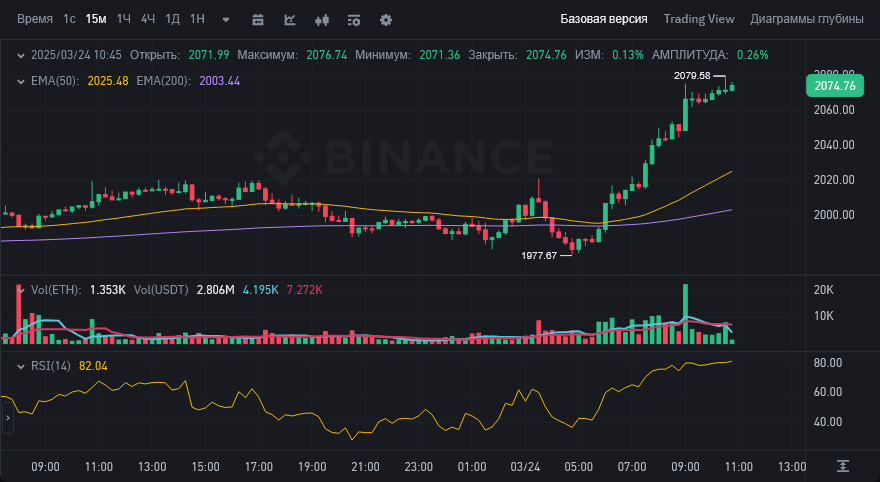Viewport: 880px width, 482px height.
Task: Click the current price tag 2074.76
Action: pos(835,86)
